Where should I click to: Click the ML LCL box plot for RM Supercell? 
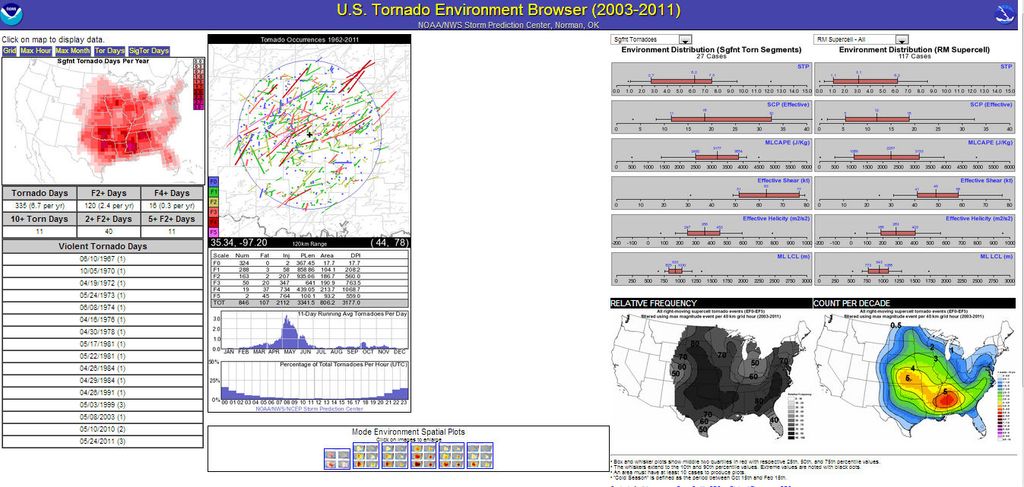coord(915,268)
